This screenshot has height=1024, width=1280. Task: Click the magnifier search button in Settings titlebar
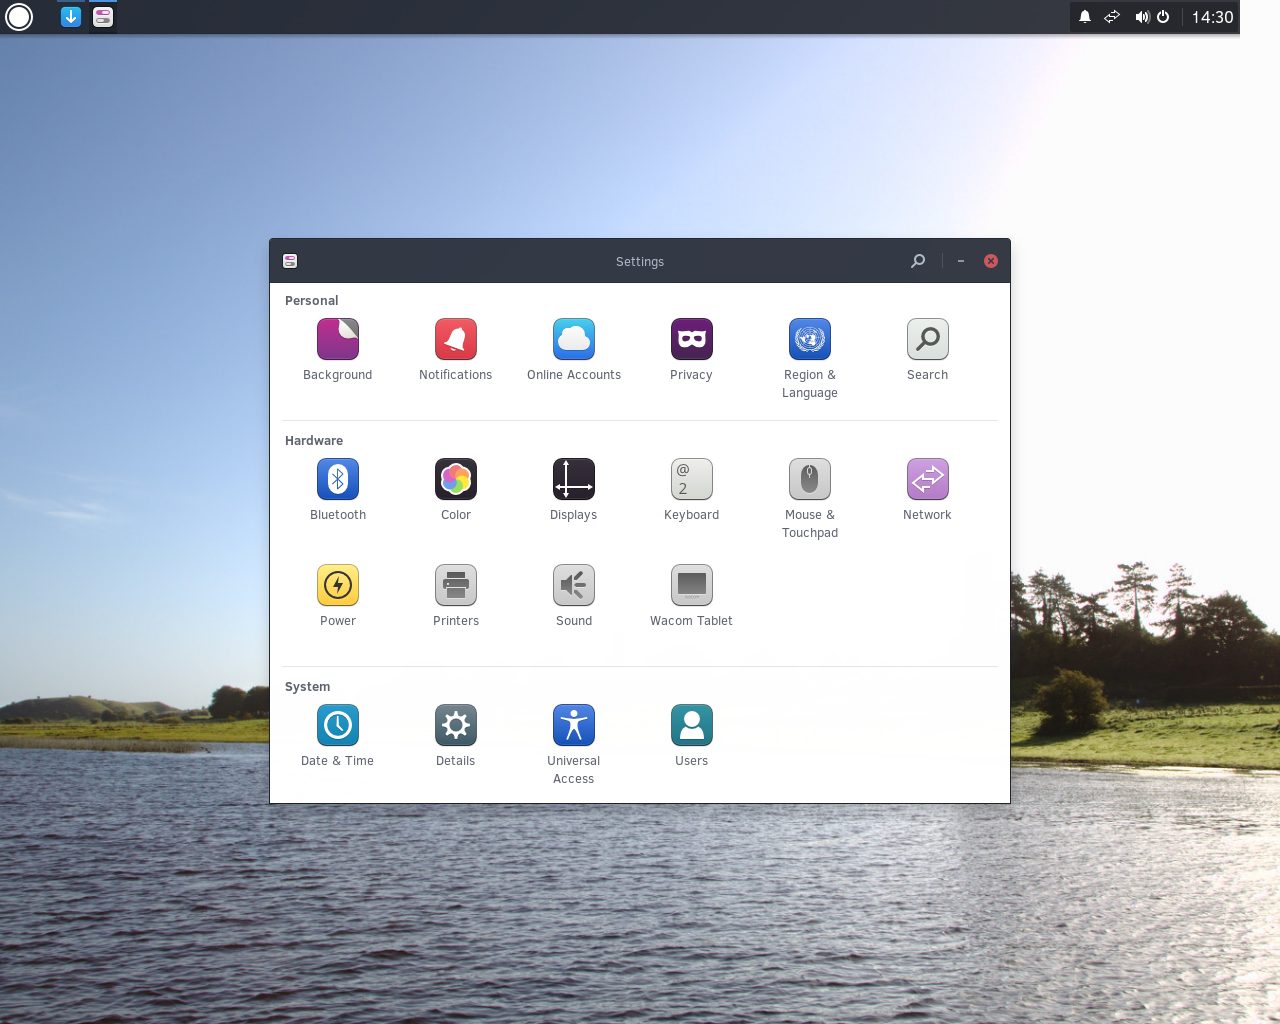[918, 261]
